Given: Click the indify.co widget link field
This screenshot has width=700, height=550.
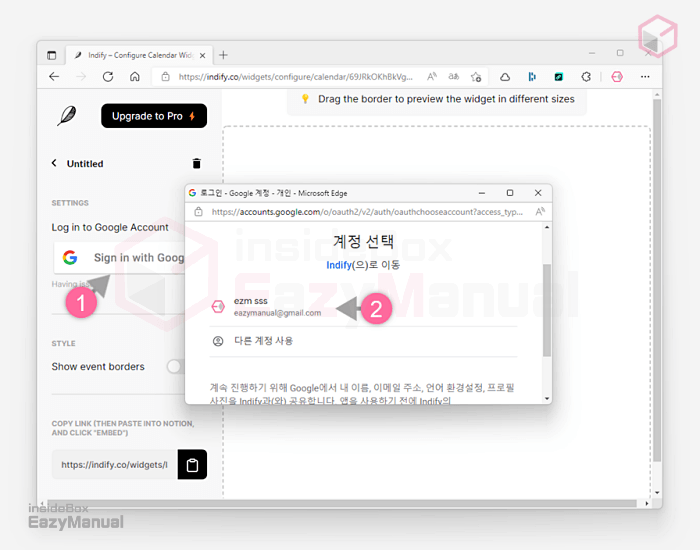Looking at the screenshot, I should click(115, 465).
